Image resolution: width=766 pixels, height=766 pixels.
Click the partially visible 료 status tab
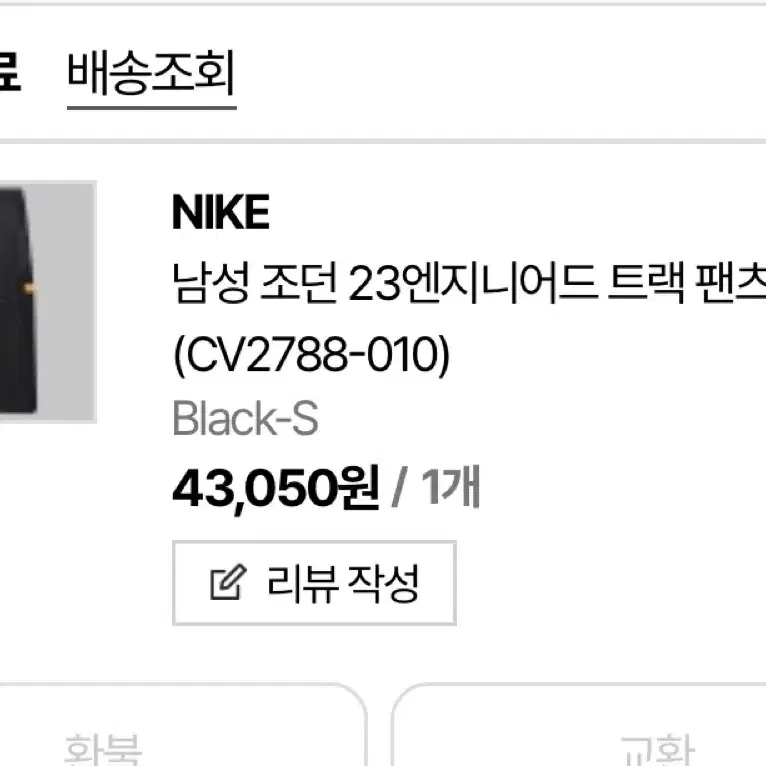coord(10,73)
